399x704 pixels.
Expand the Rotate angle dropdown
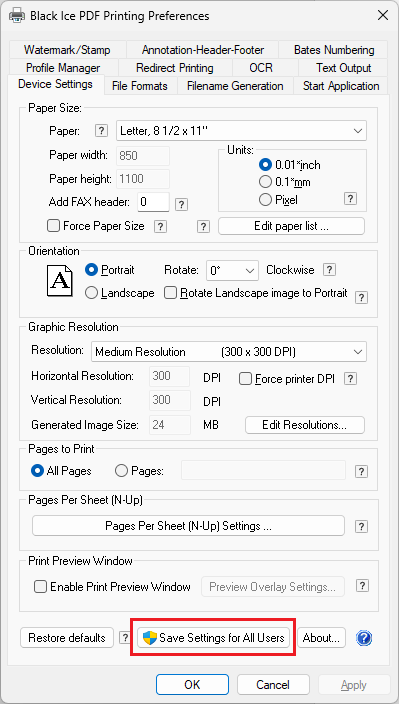[232, 271]
